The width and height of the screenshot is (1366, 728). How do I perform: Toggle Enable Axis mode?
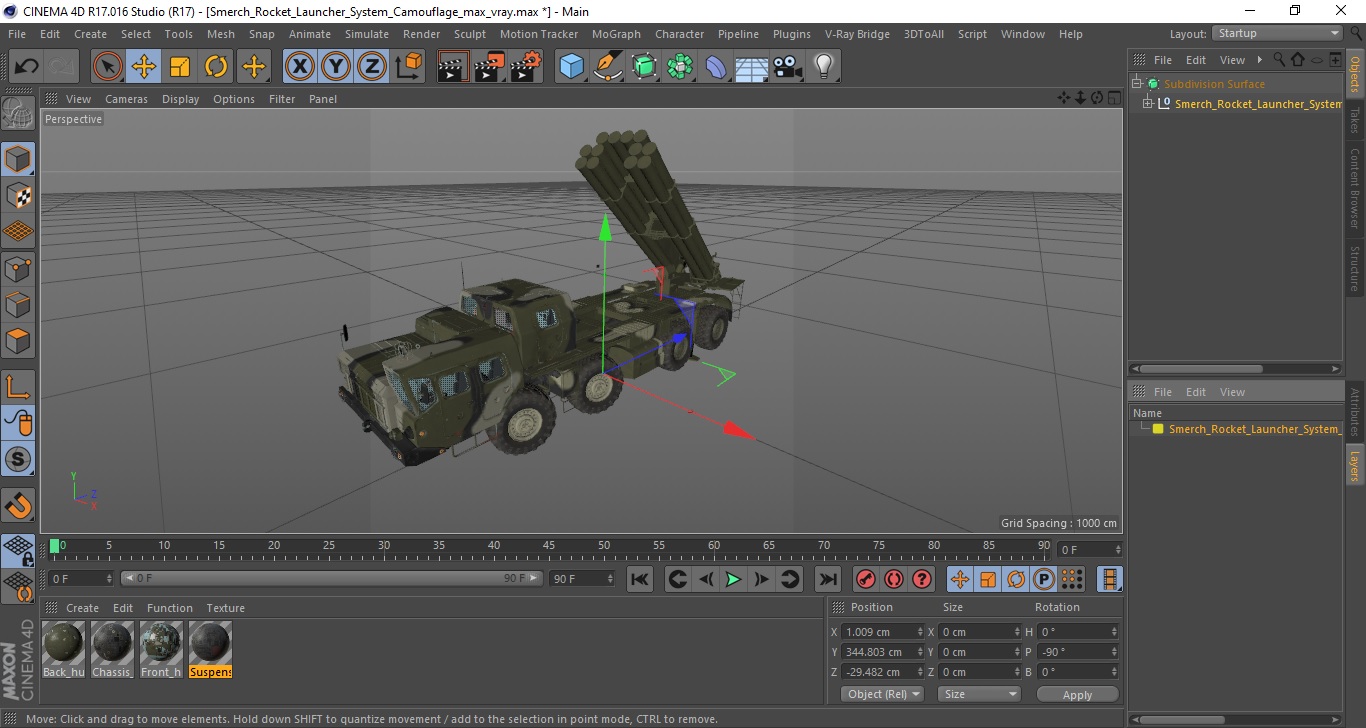click(18, 387)
